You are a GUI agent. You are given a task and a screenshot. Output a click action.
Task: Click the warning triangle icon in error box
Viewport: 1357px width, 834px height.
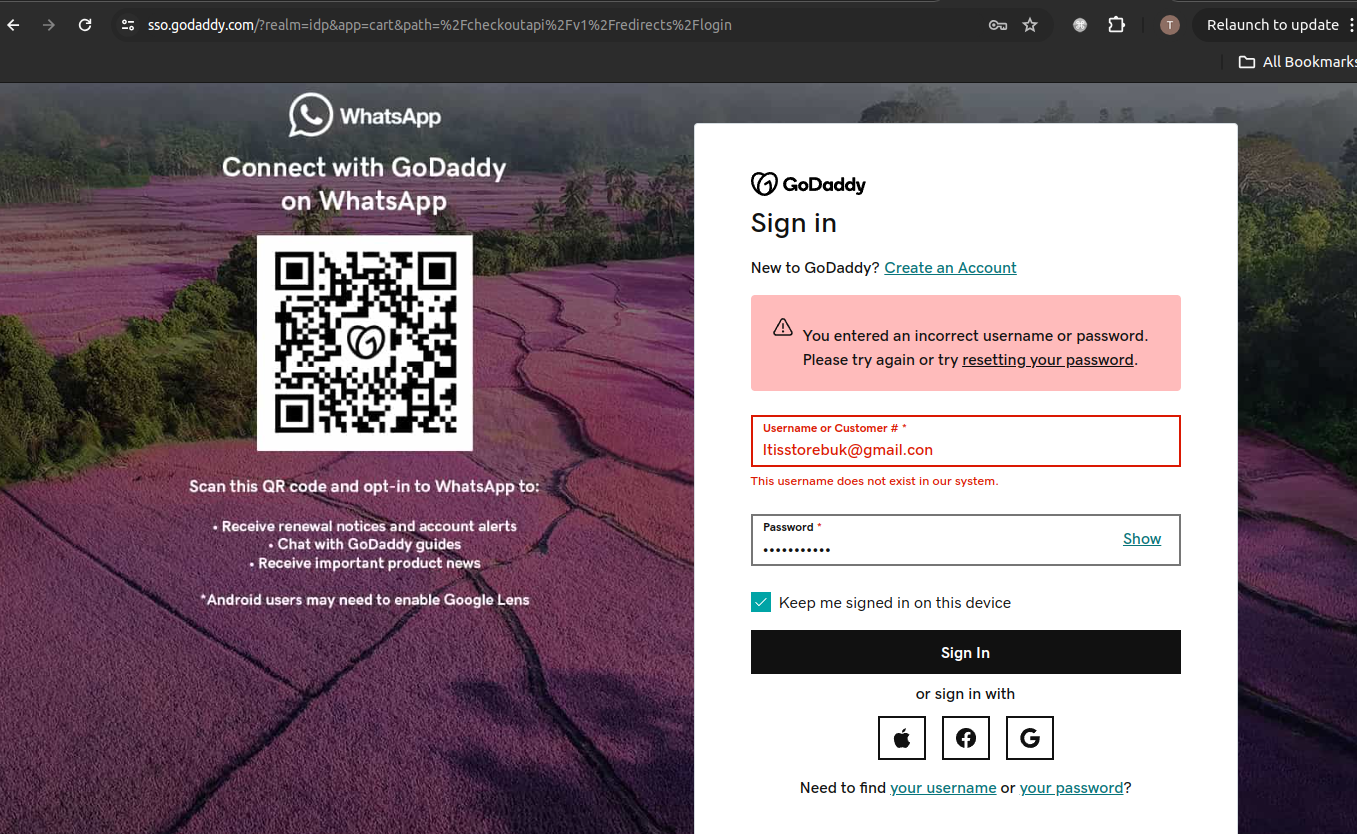(783, 328)
